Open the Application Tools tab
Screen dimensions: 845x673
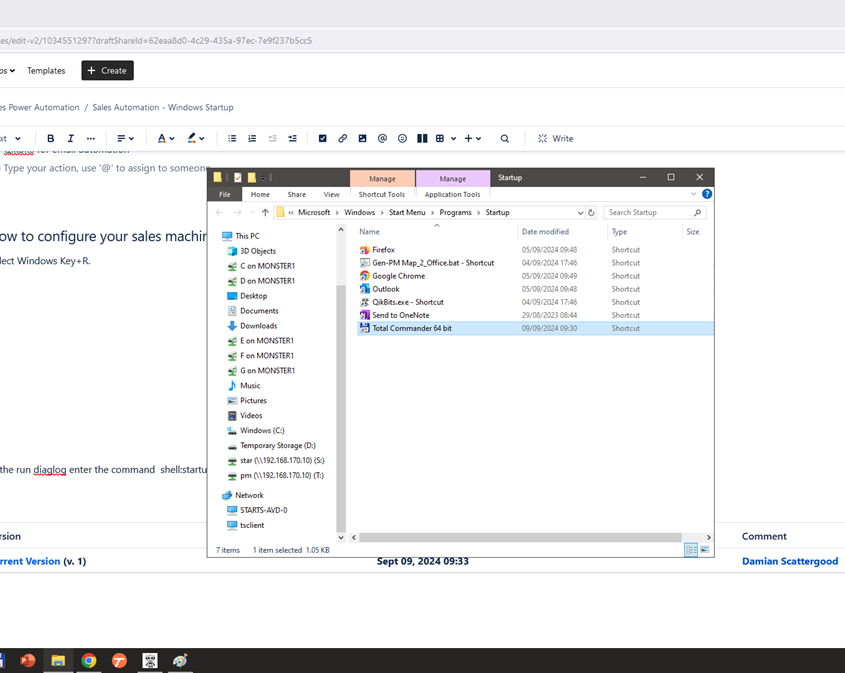click(x=452, y=195)
